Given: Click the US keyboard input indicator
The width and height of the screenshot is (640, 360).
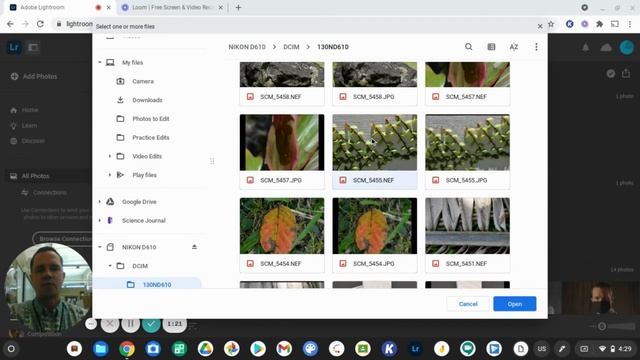Looking at the screenshot, I should [542, 349].
